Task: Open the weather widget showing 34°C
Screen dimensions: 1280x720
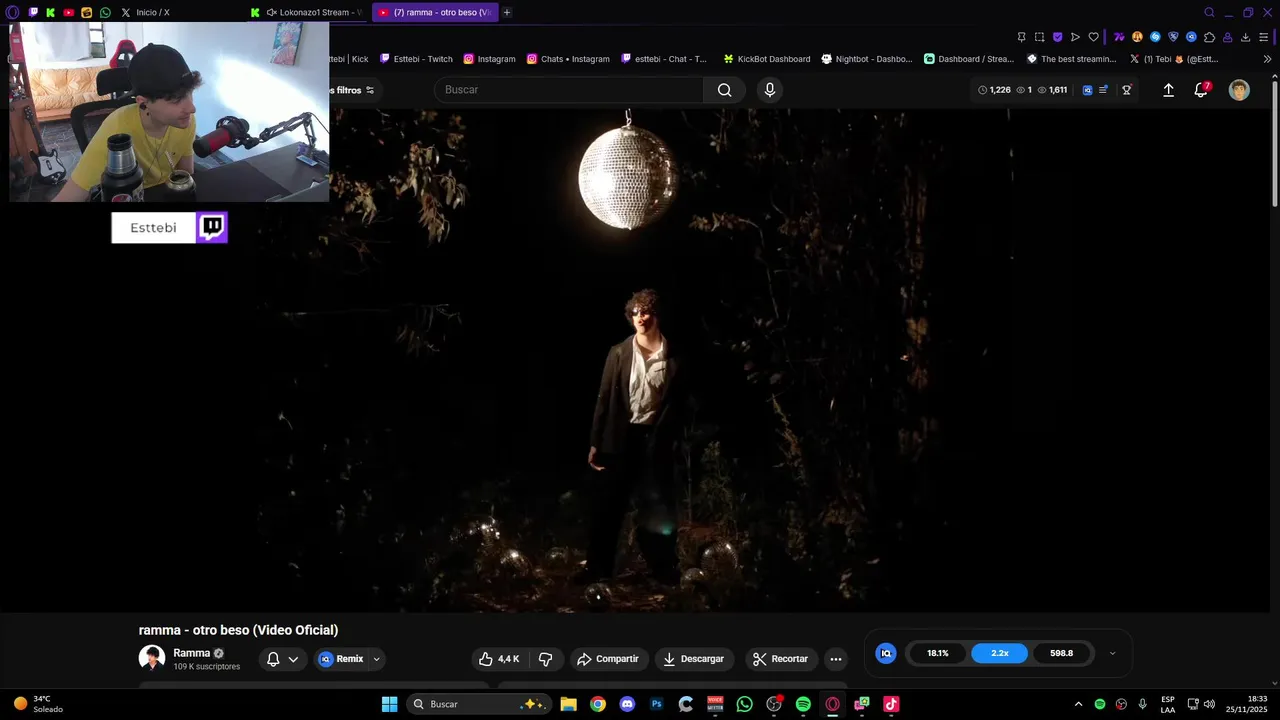Action: coord(38,704)
